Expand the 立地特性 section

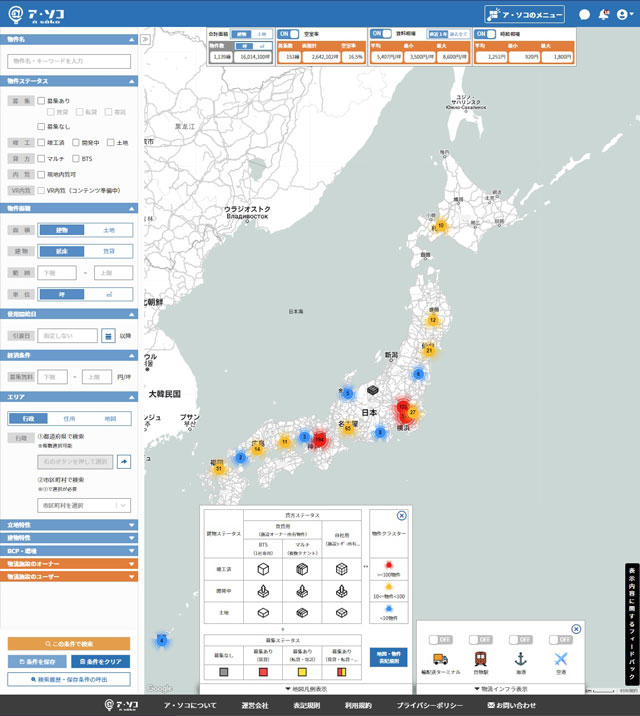(69, 525)
